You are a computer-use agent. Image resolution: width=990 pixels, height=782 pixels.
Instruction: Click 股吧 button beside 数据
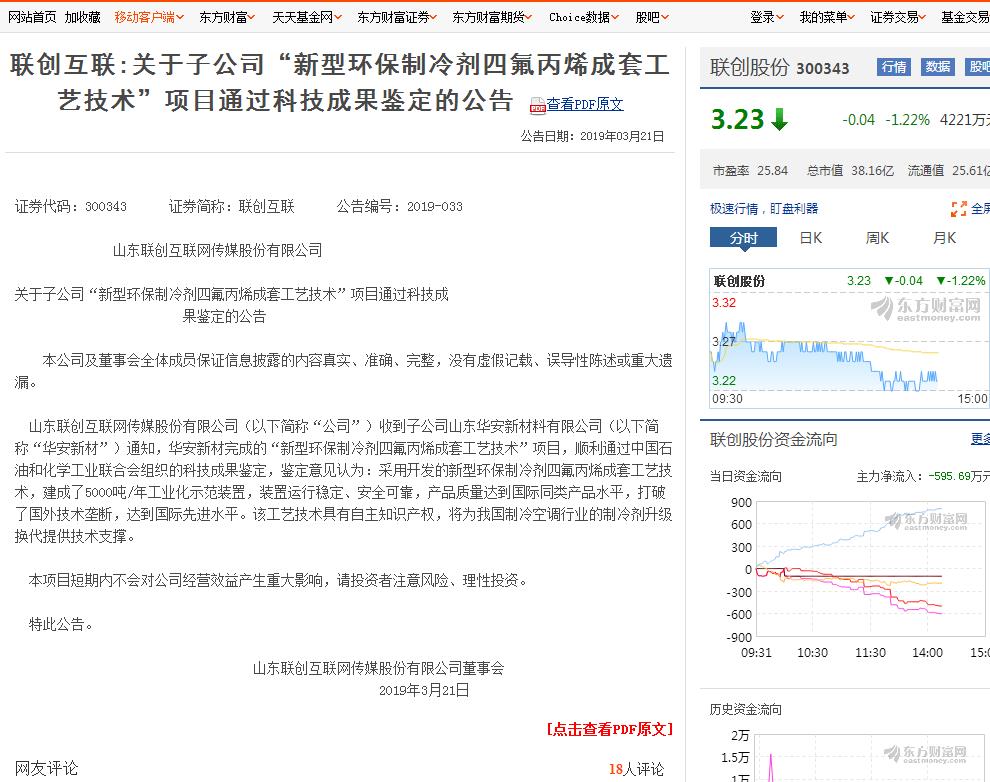978,67
